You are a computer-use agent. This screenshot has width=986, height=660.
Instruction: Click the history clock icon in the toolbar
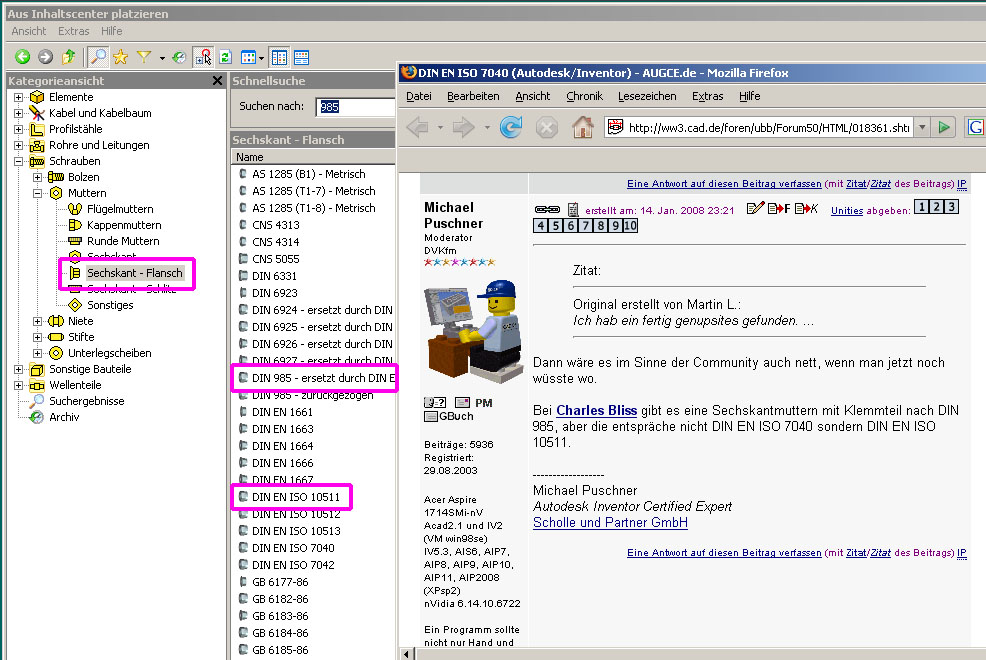click(x=179, y=57)
